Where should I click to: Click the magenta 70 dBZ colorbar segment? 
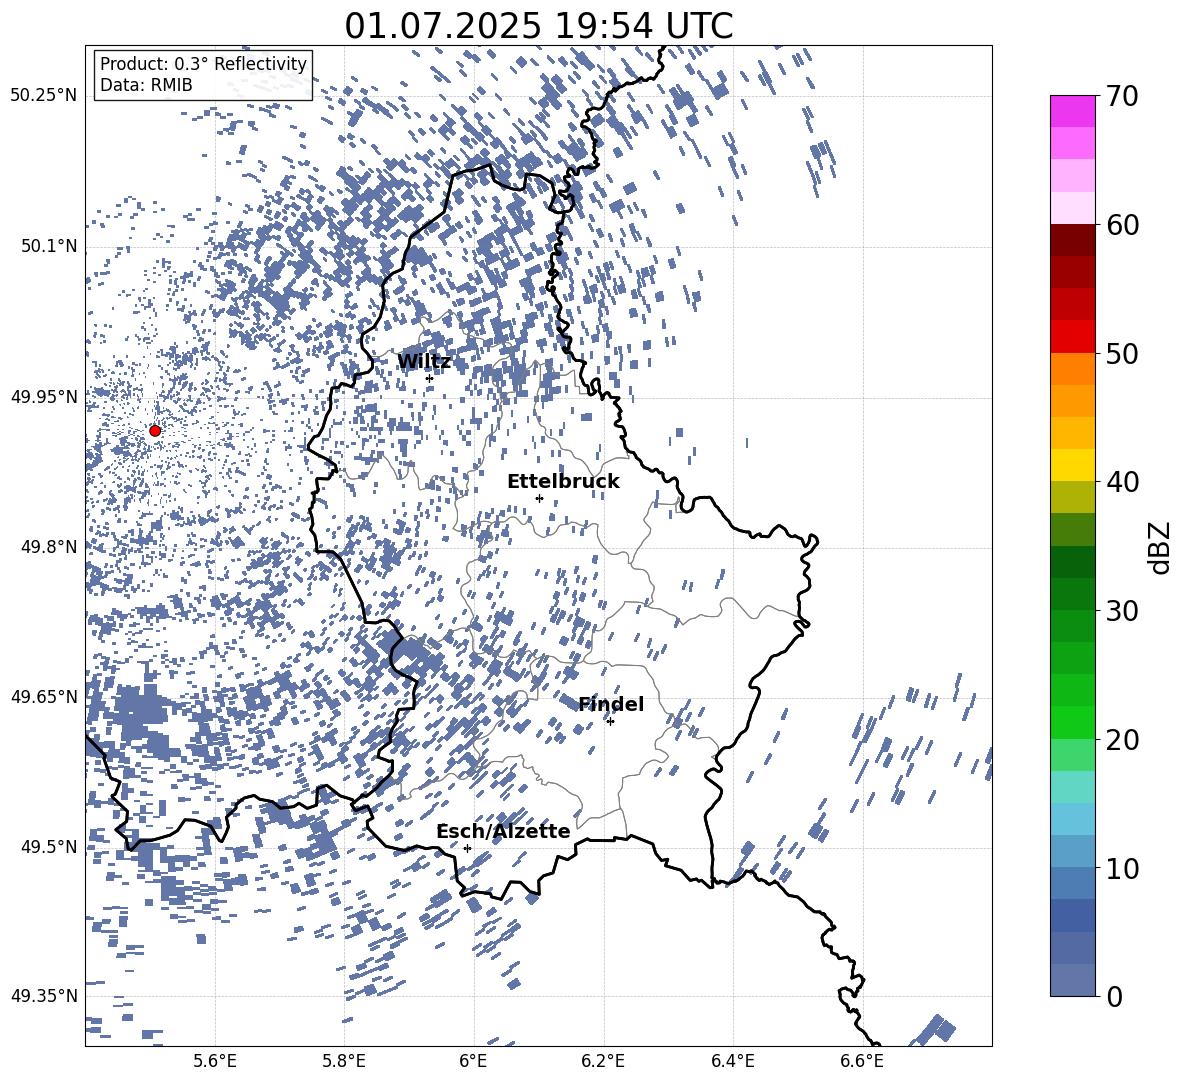click(x=1072, y=111)
